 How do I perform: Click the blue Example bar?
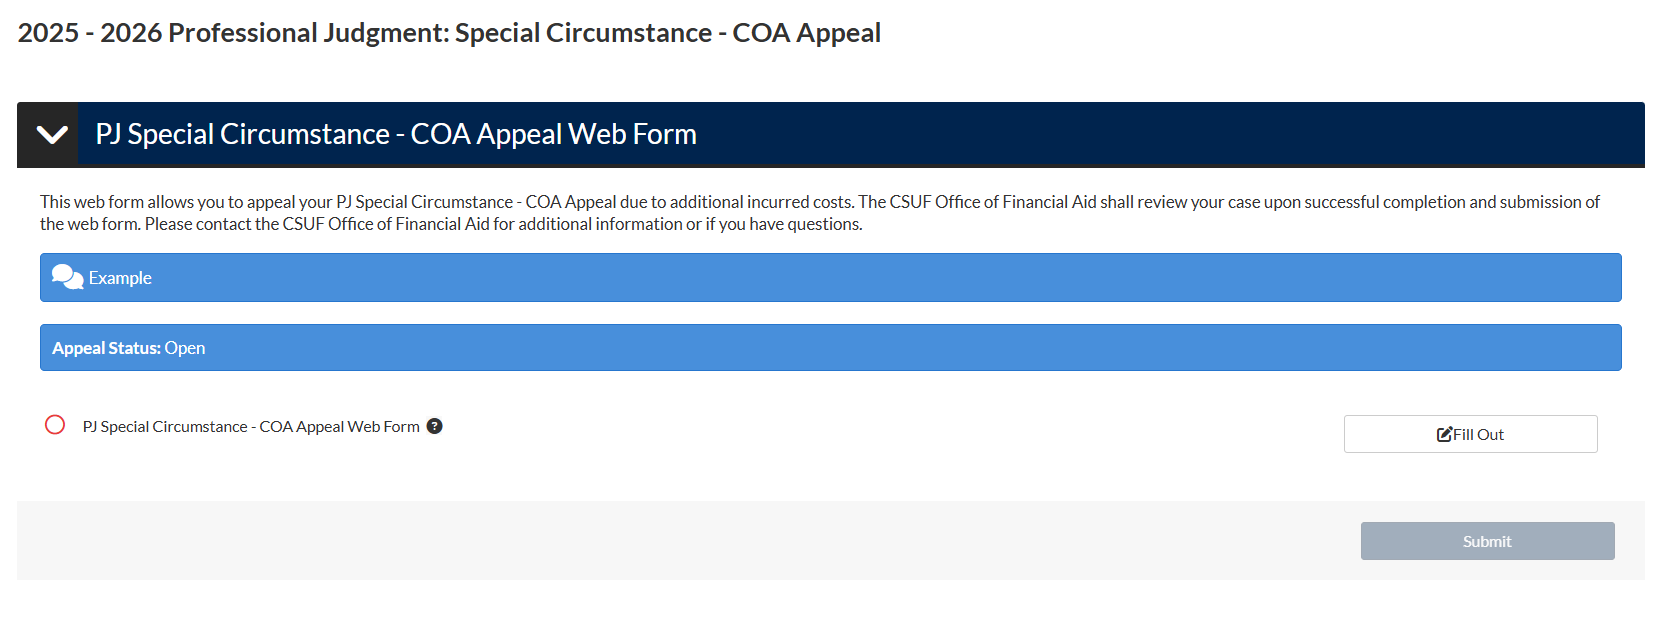point(830,277)
